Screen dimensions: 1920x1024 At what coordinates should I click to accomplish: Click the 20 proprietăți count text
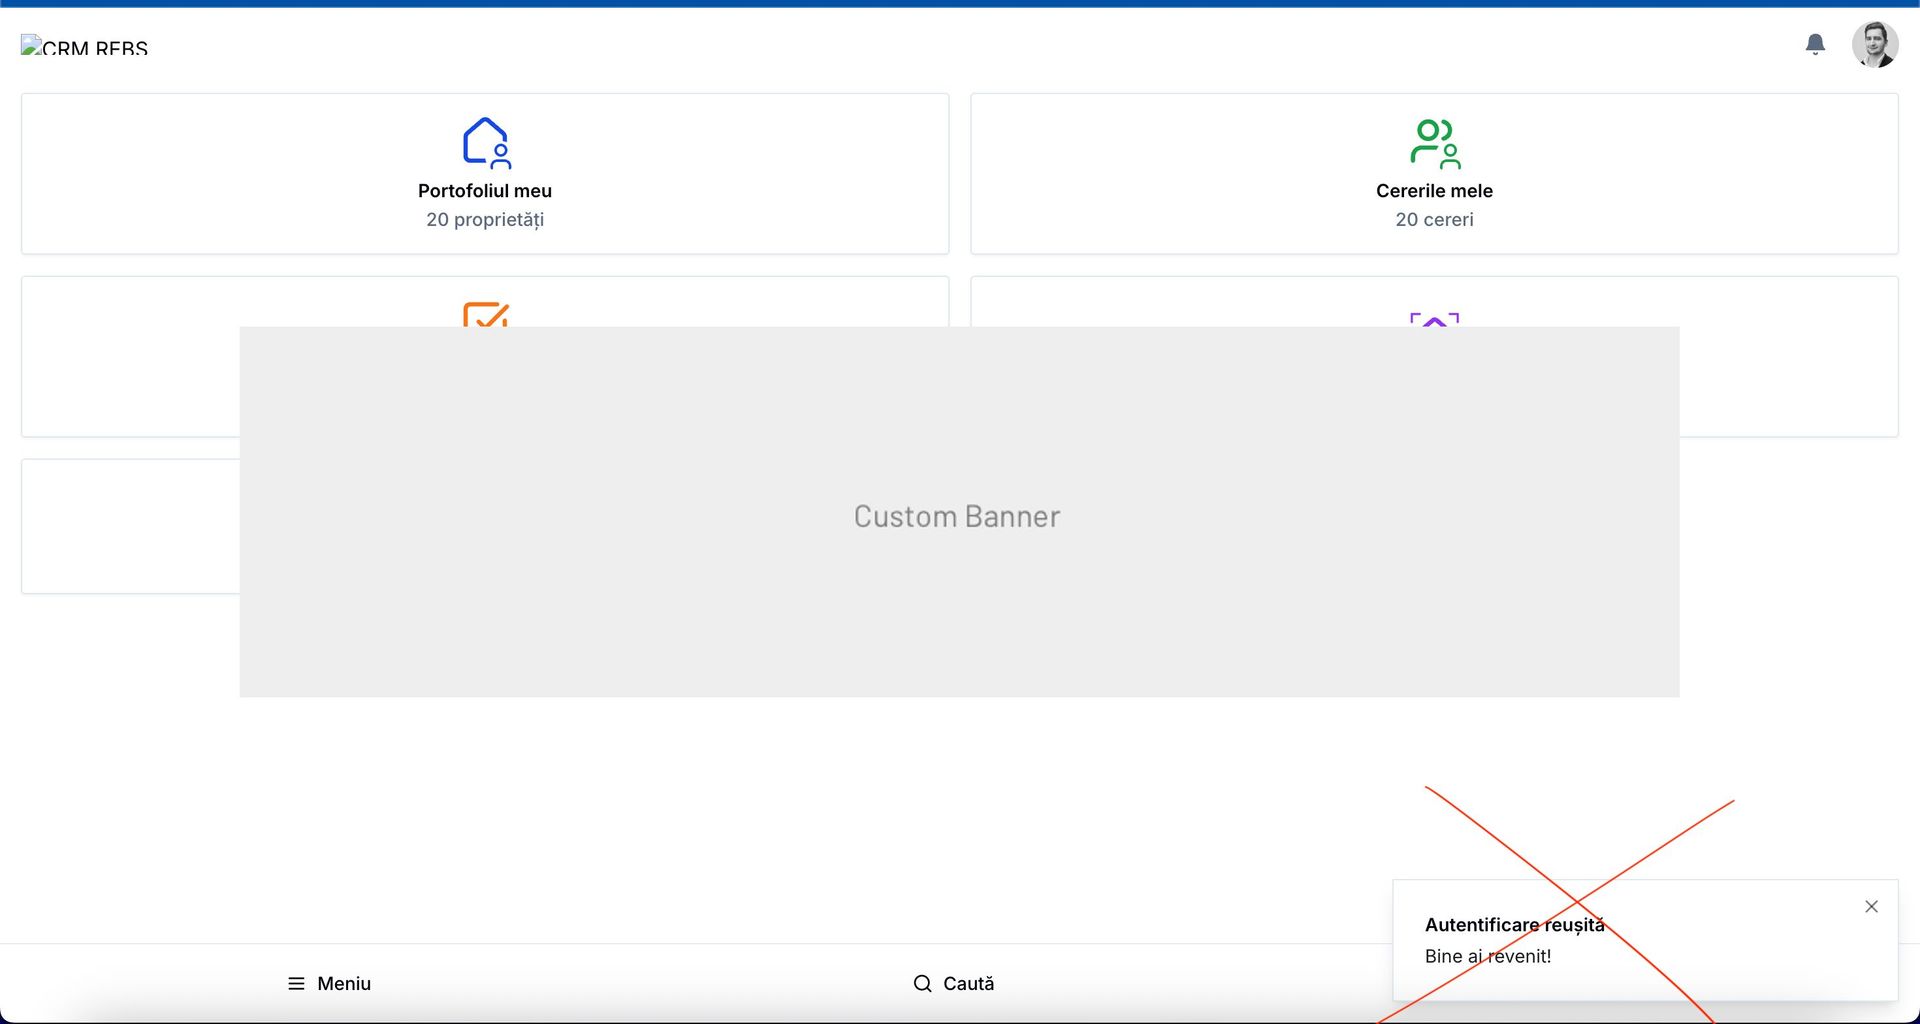coord(485,220)
